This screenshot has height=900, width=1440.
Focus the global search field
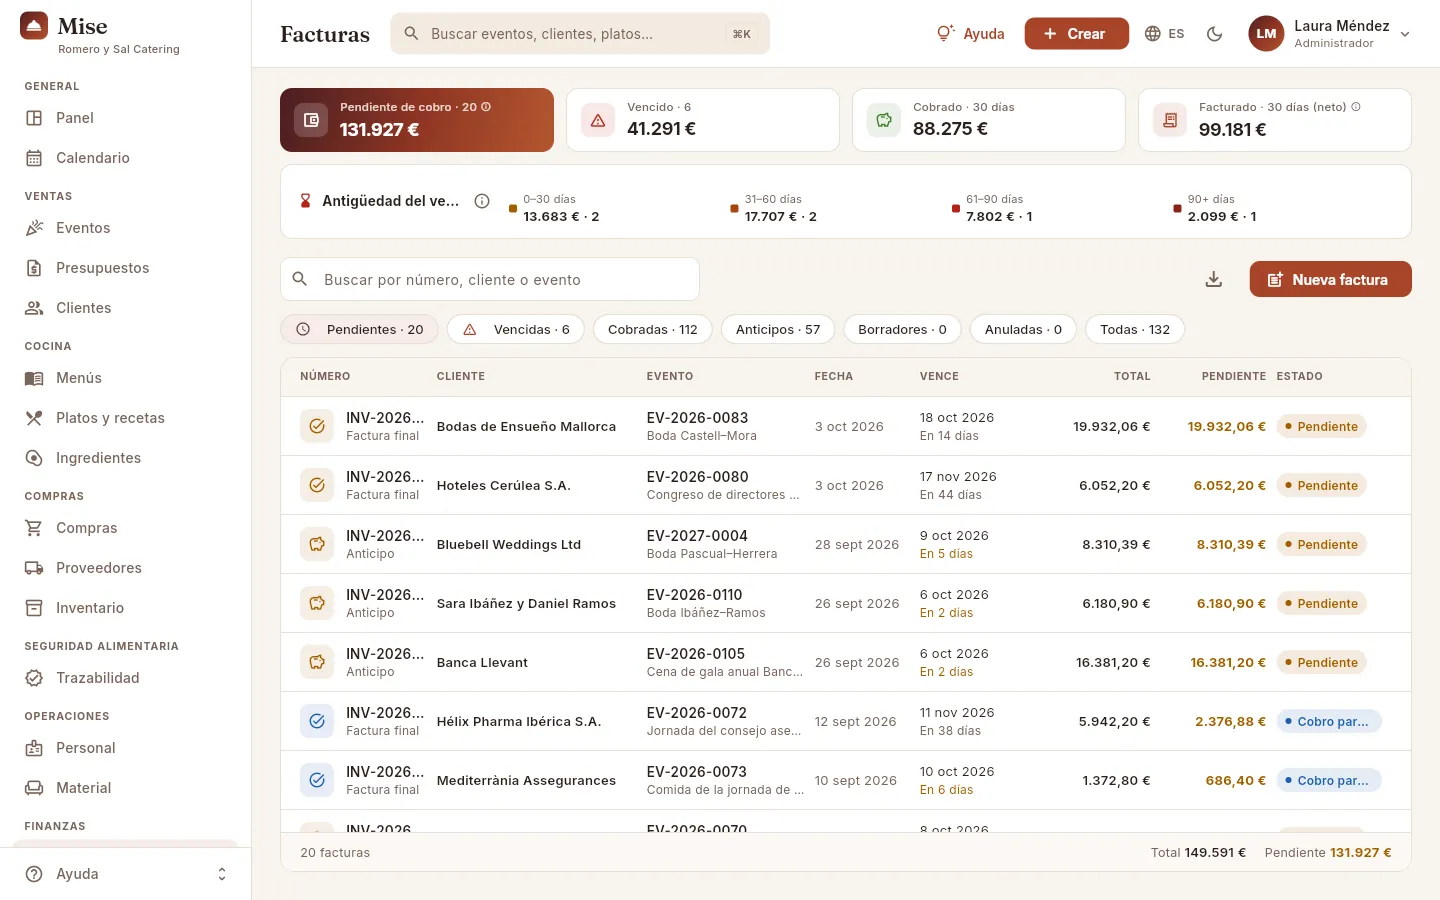tap(580, 34)
